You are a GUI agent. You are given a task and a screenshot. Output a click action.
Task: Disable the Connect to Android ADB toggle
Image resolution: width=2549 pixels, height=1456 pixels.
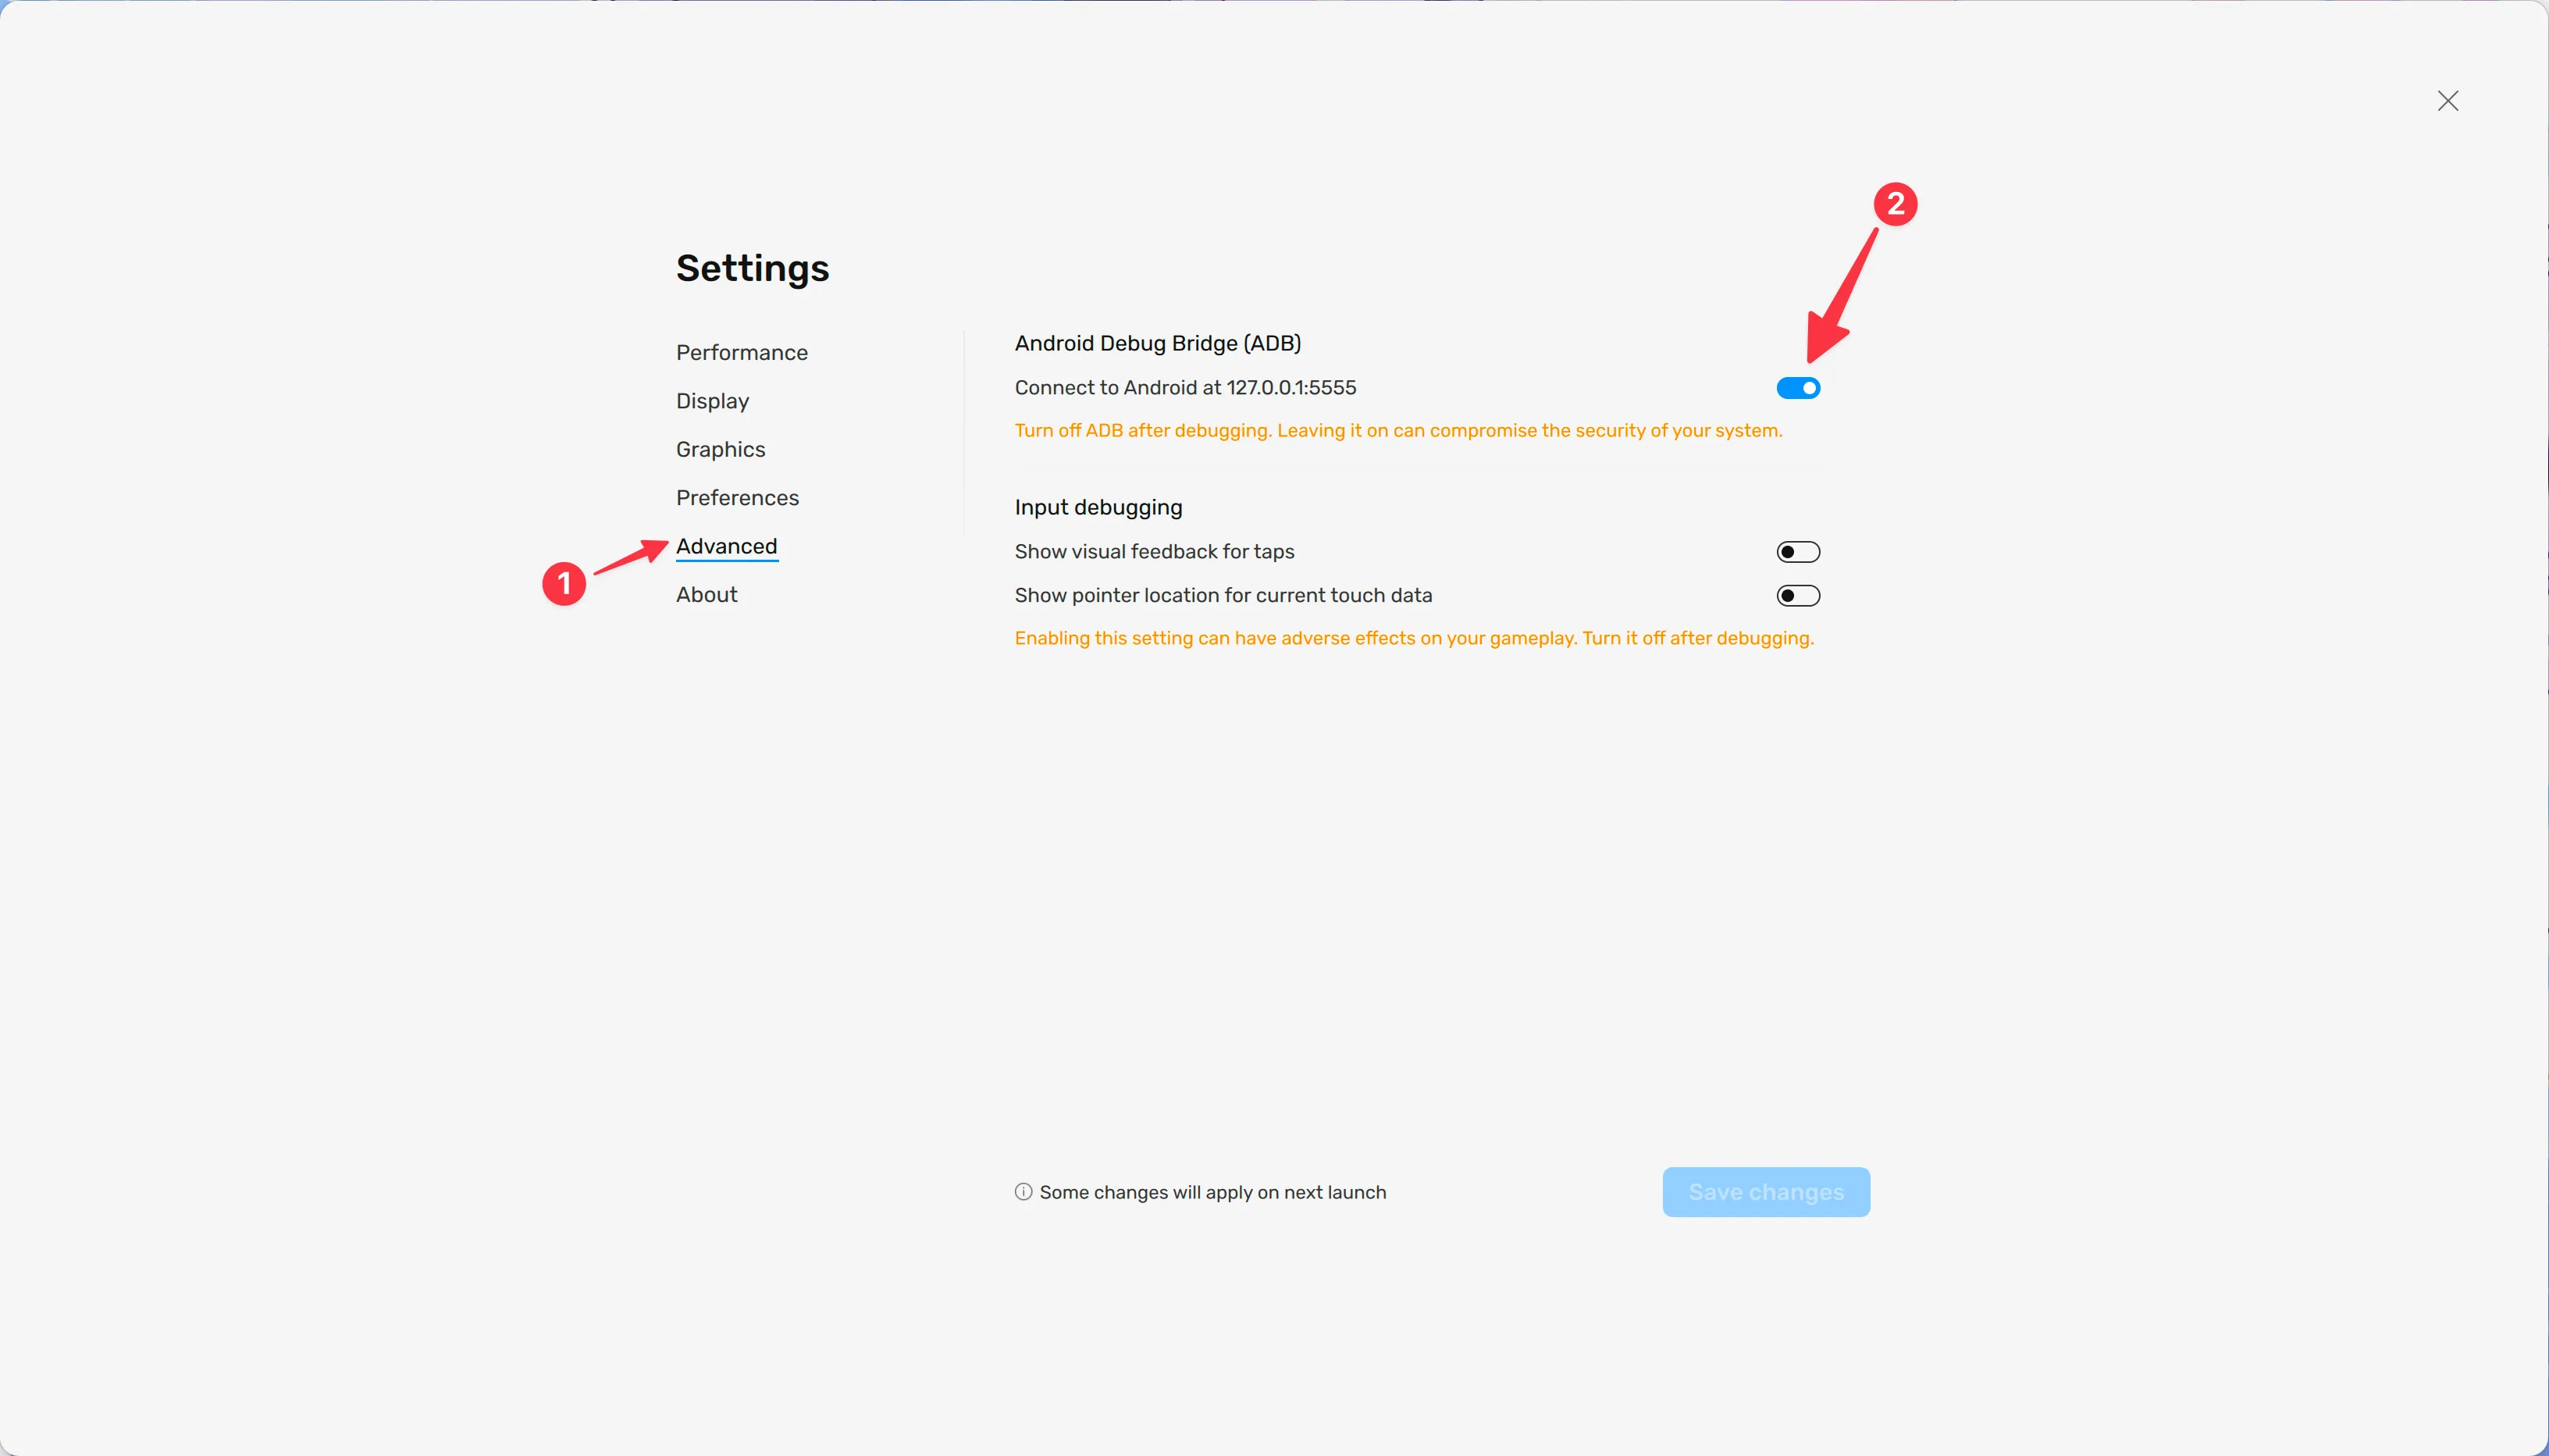point(1798,388)
